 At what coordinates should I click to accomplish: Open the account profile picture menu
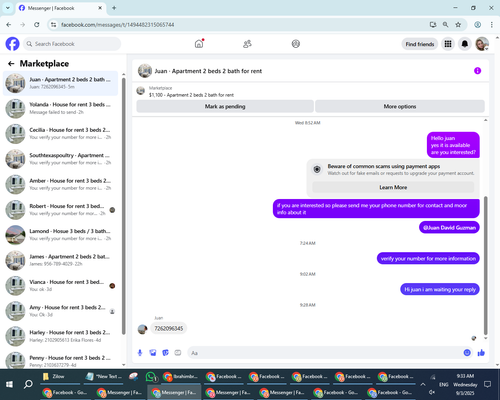pos(482,44)
